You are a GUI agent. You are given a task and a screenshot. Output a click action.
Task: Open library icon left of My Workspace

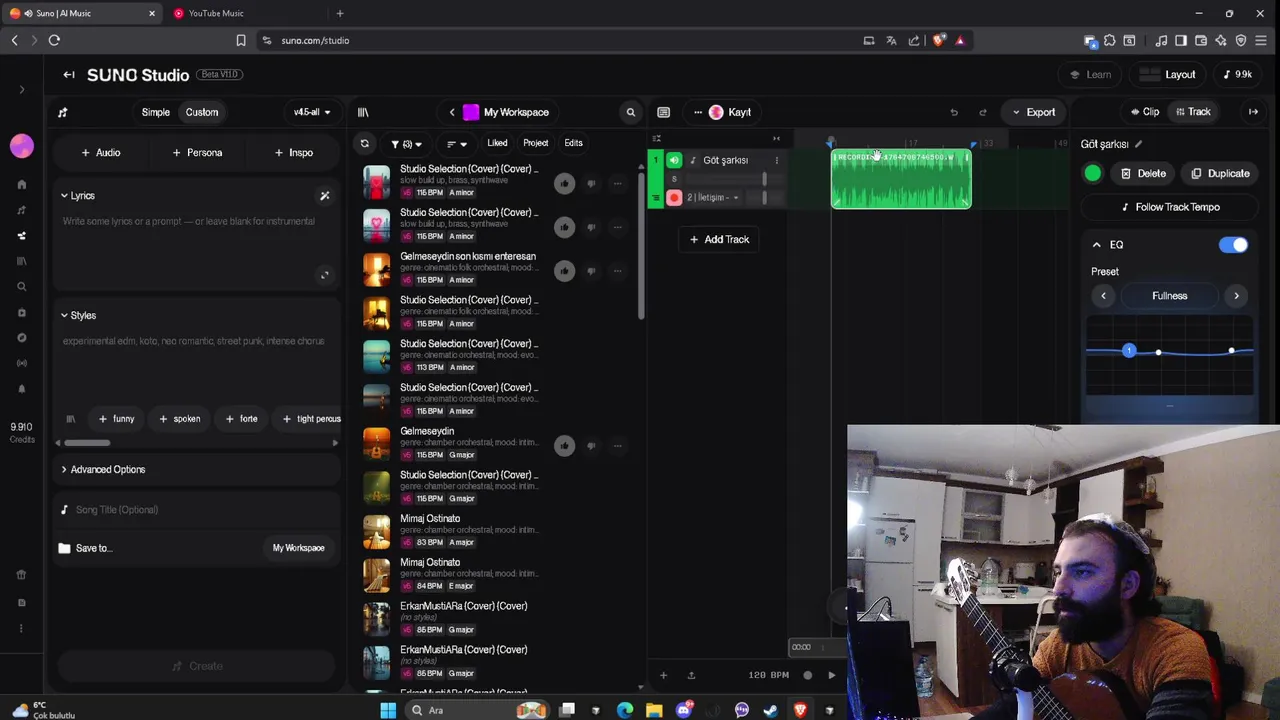(x=363, y=112)
